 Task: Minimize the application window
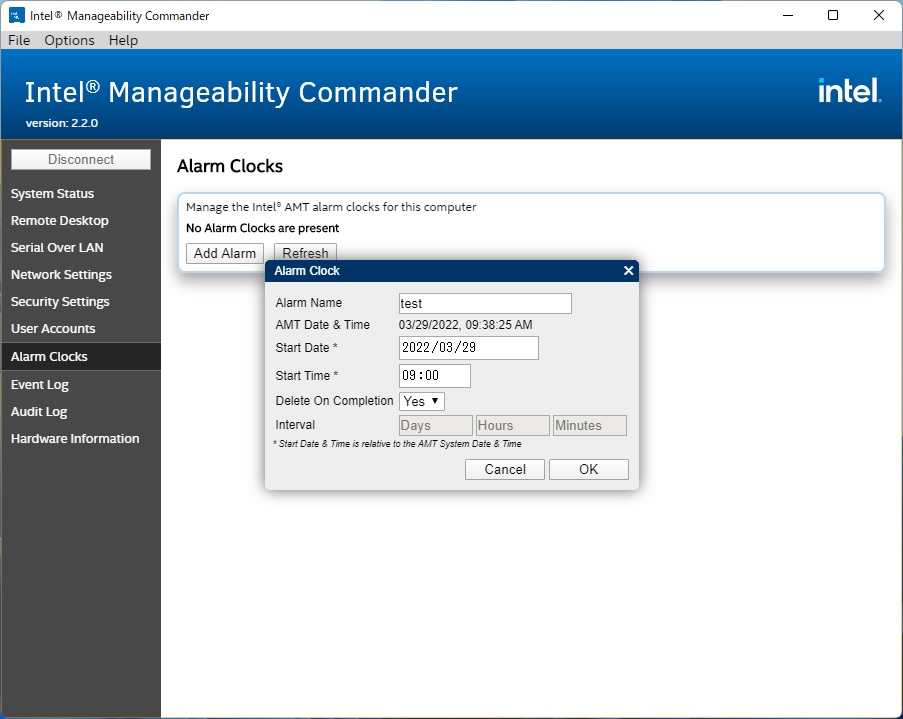click(788, 16)
